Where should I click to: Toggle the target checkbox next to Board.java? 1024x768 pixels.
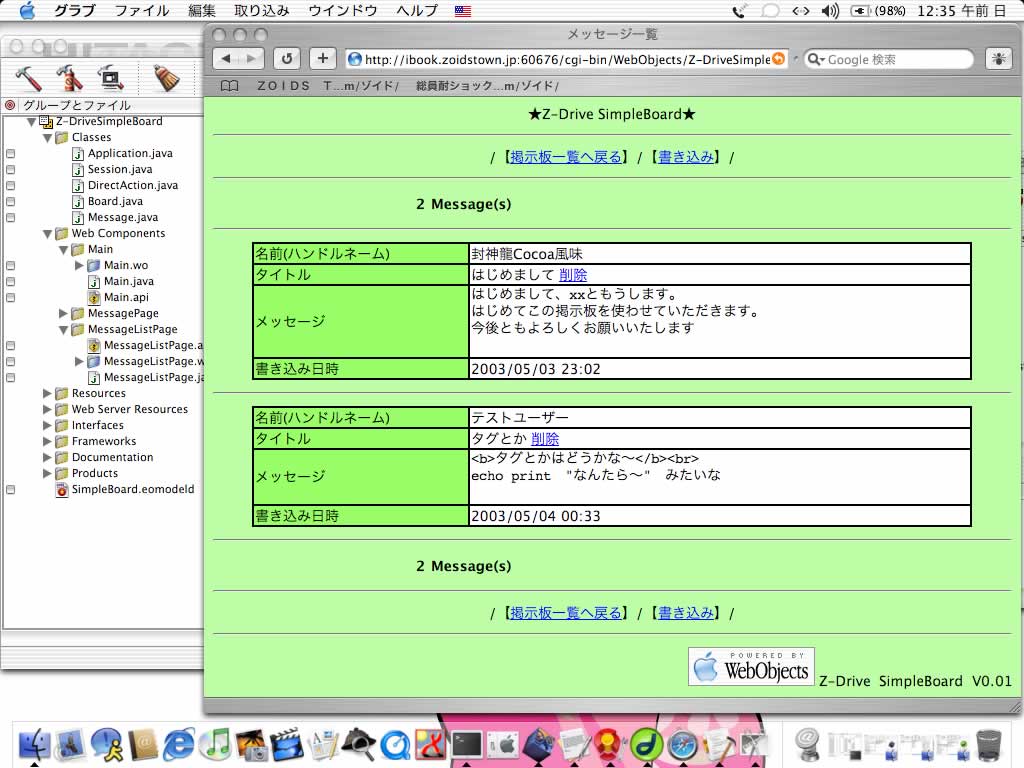[11, 201]
